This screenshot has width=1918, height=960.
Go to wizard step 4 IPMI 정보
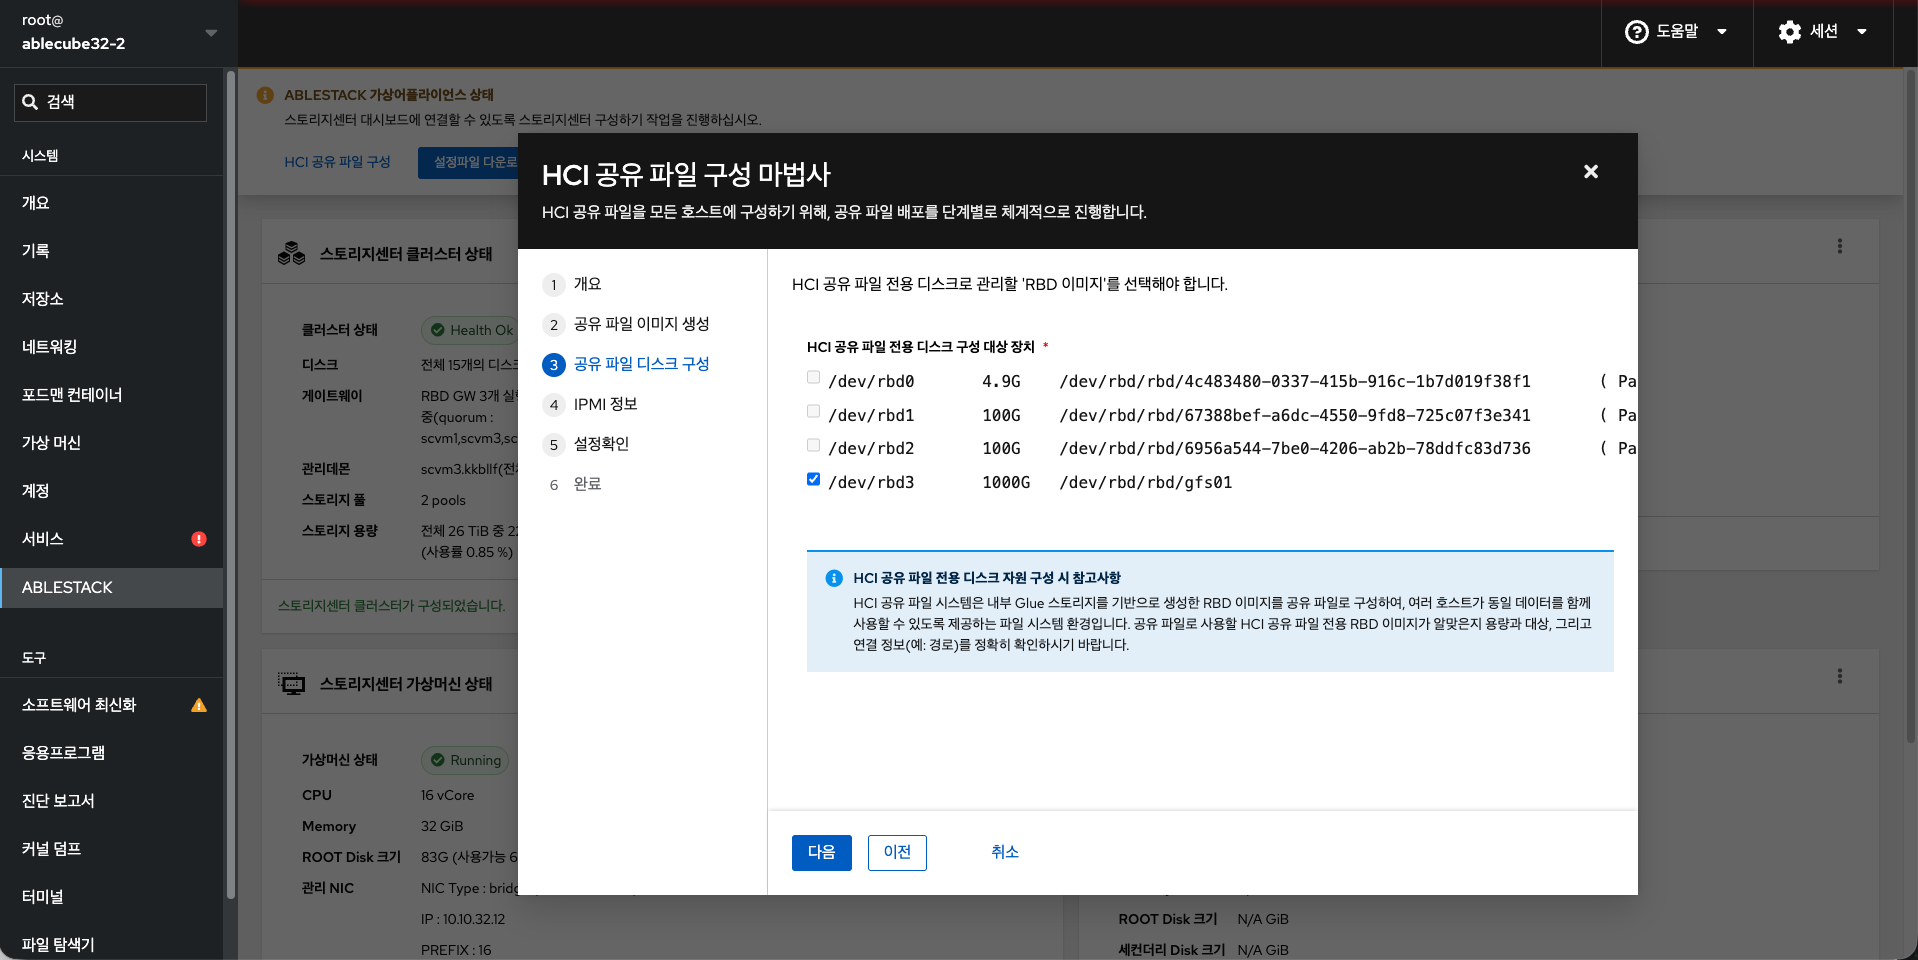point(605,404)
